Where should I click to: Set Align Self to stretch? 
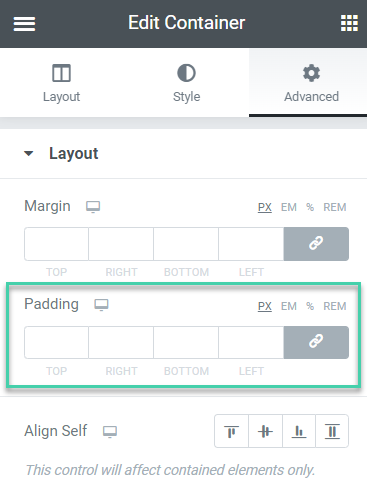[x=332, y=431]
